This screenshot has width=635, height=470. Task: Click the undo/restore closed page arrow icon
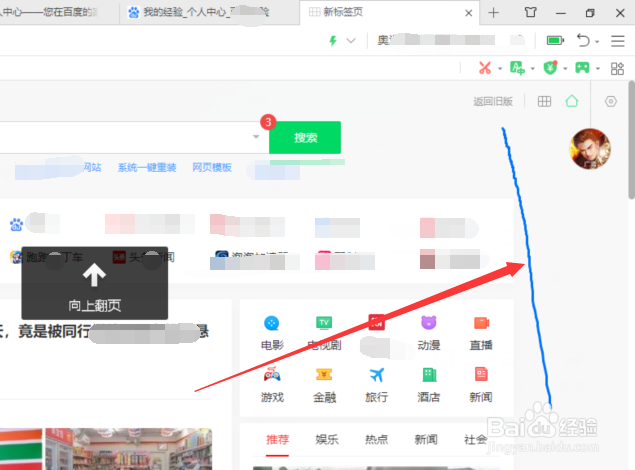click(x=583, y=40)
